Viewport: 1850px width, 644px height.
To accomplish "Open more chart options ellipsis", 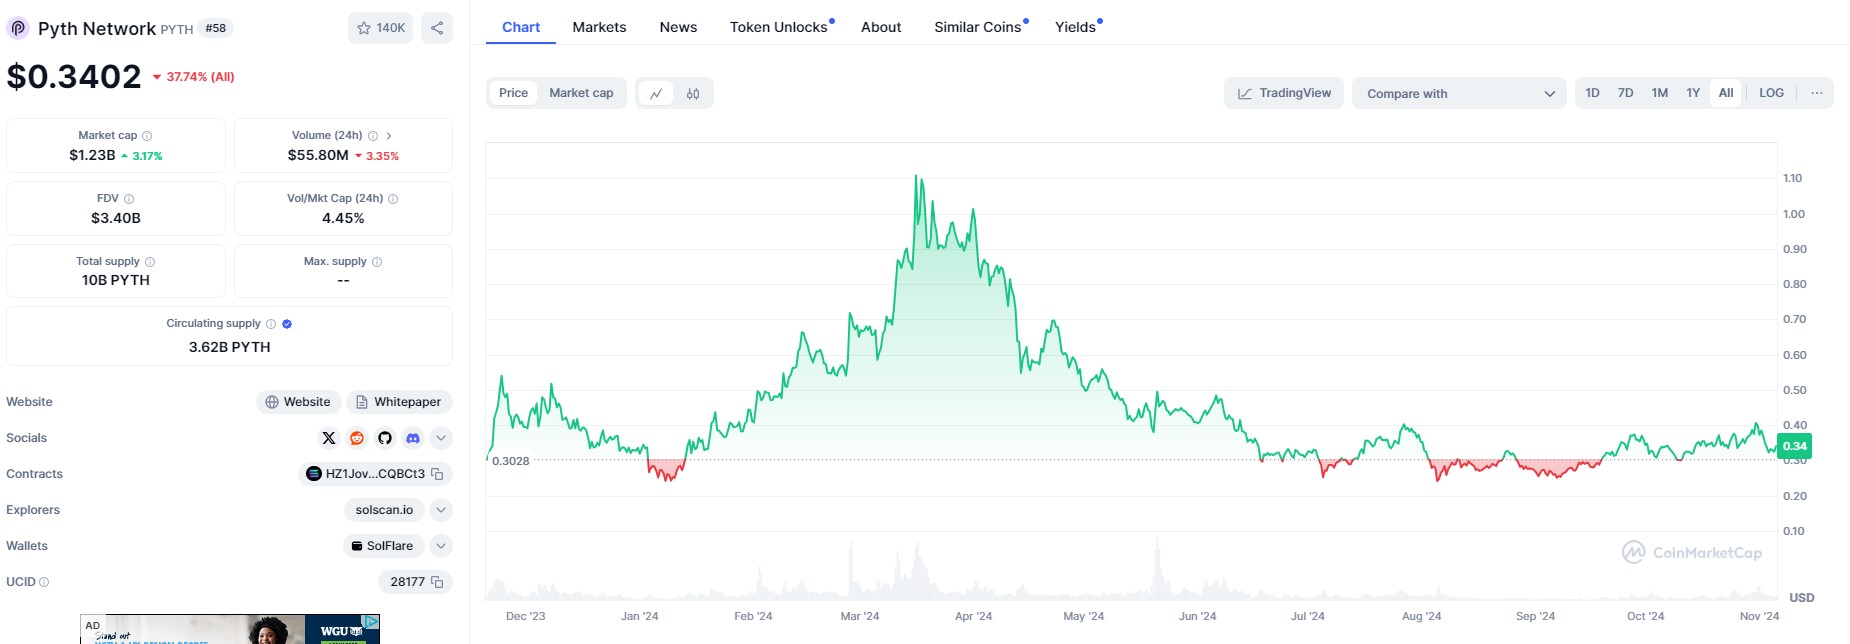I will pyautogui.click(x=1817, y=93).
